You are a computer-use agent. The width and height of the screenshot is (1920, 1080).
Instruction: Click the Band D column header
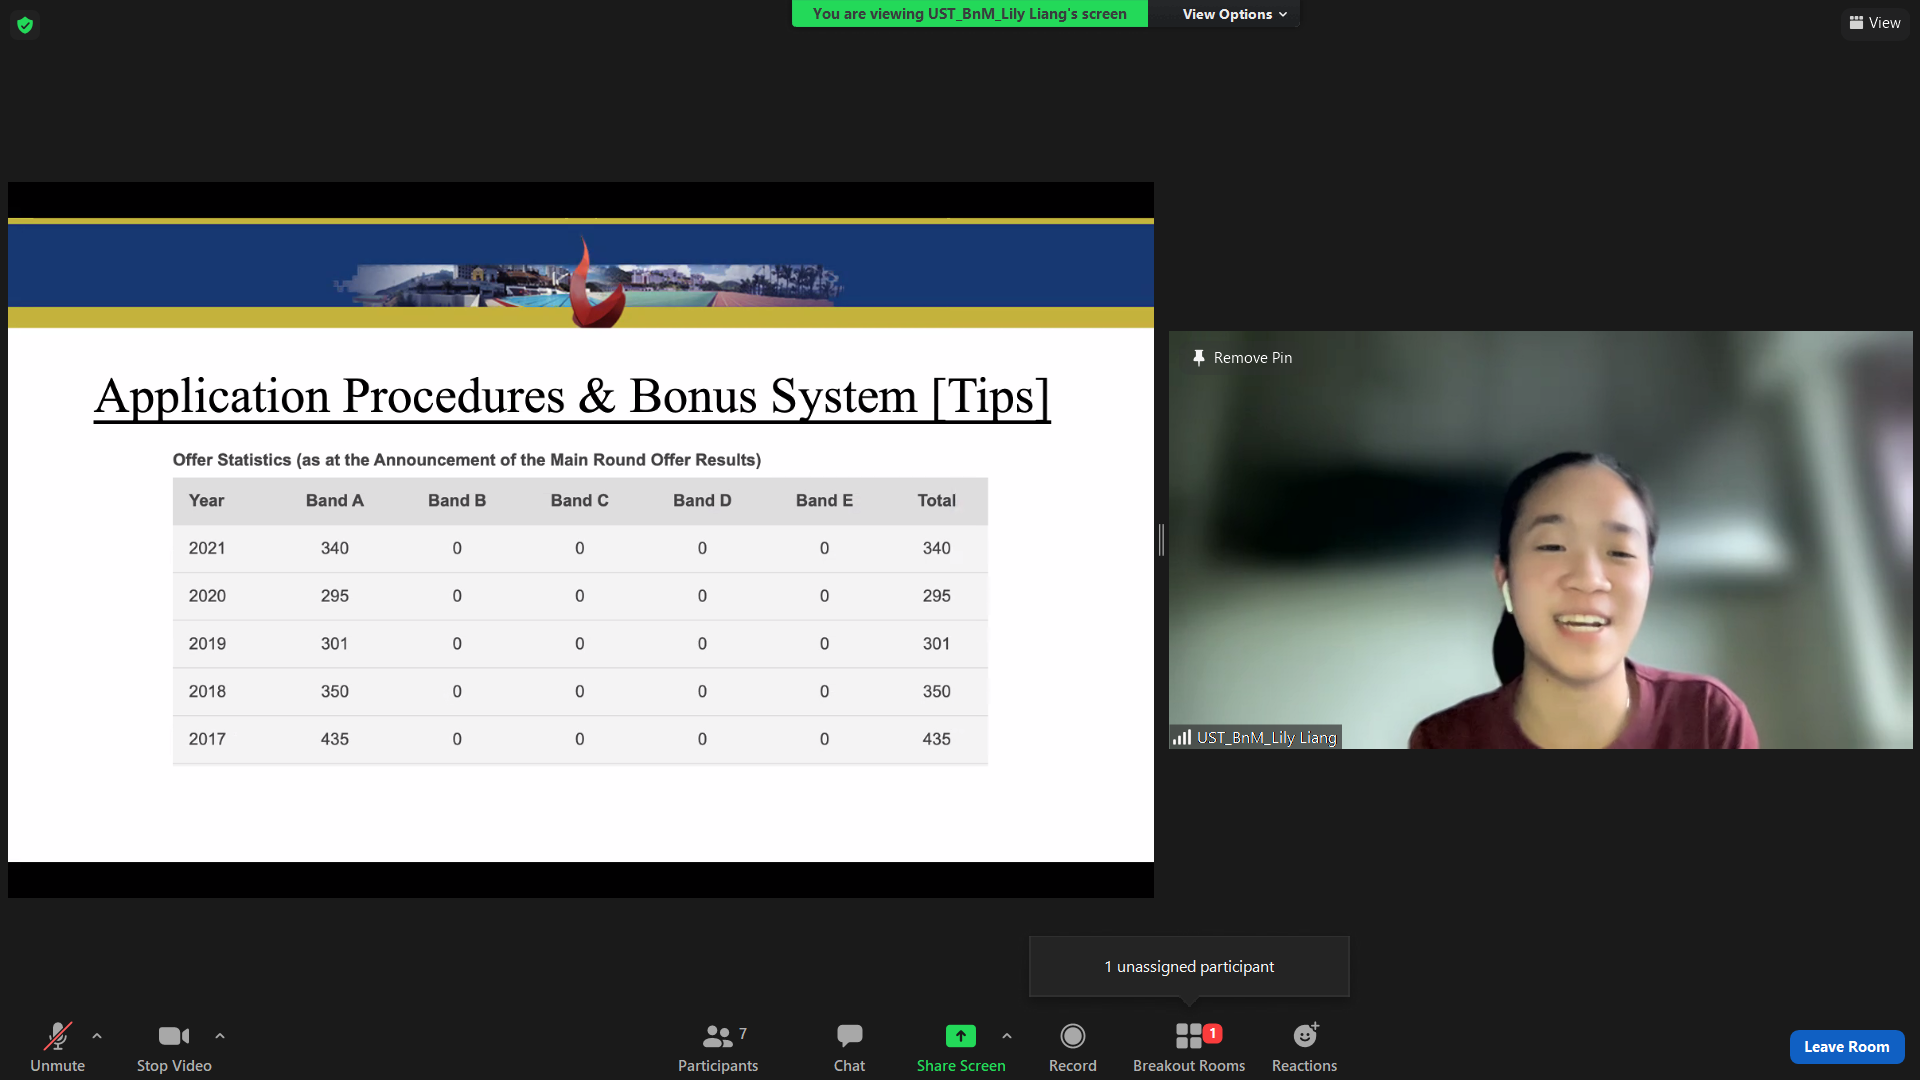coord(702,501)
